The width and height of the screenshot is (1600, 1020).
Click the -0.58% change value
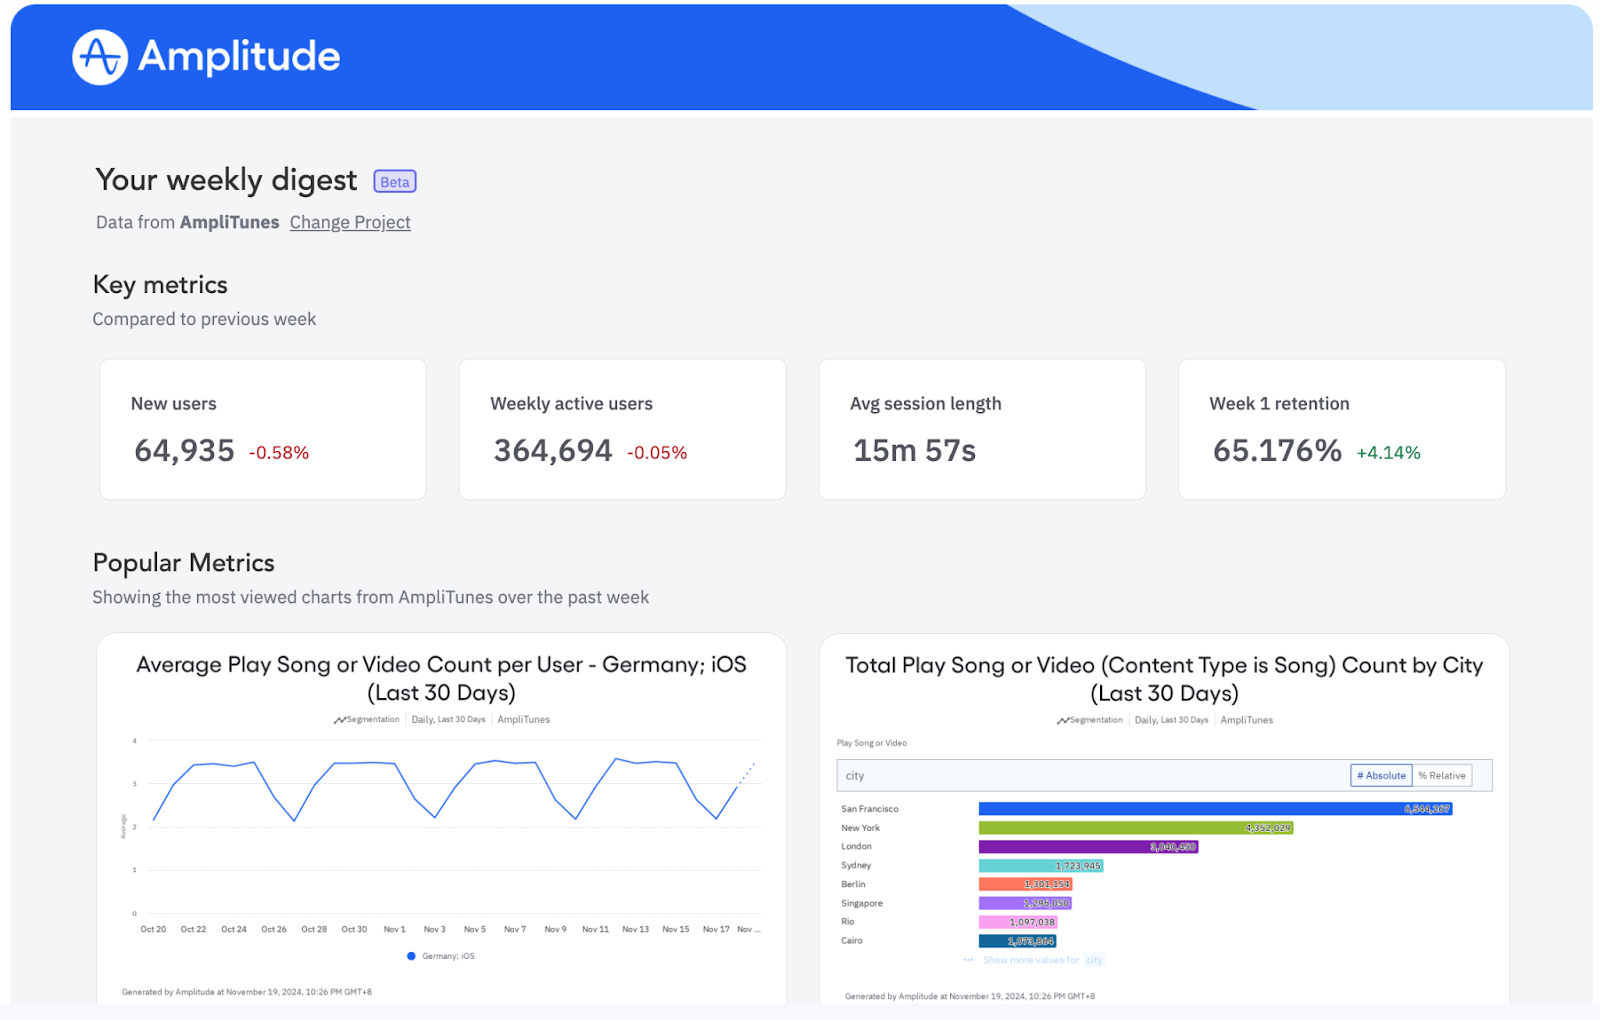[x=279, y=453]
